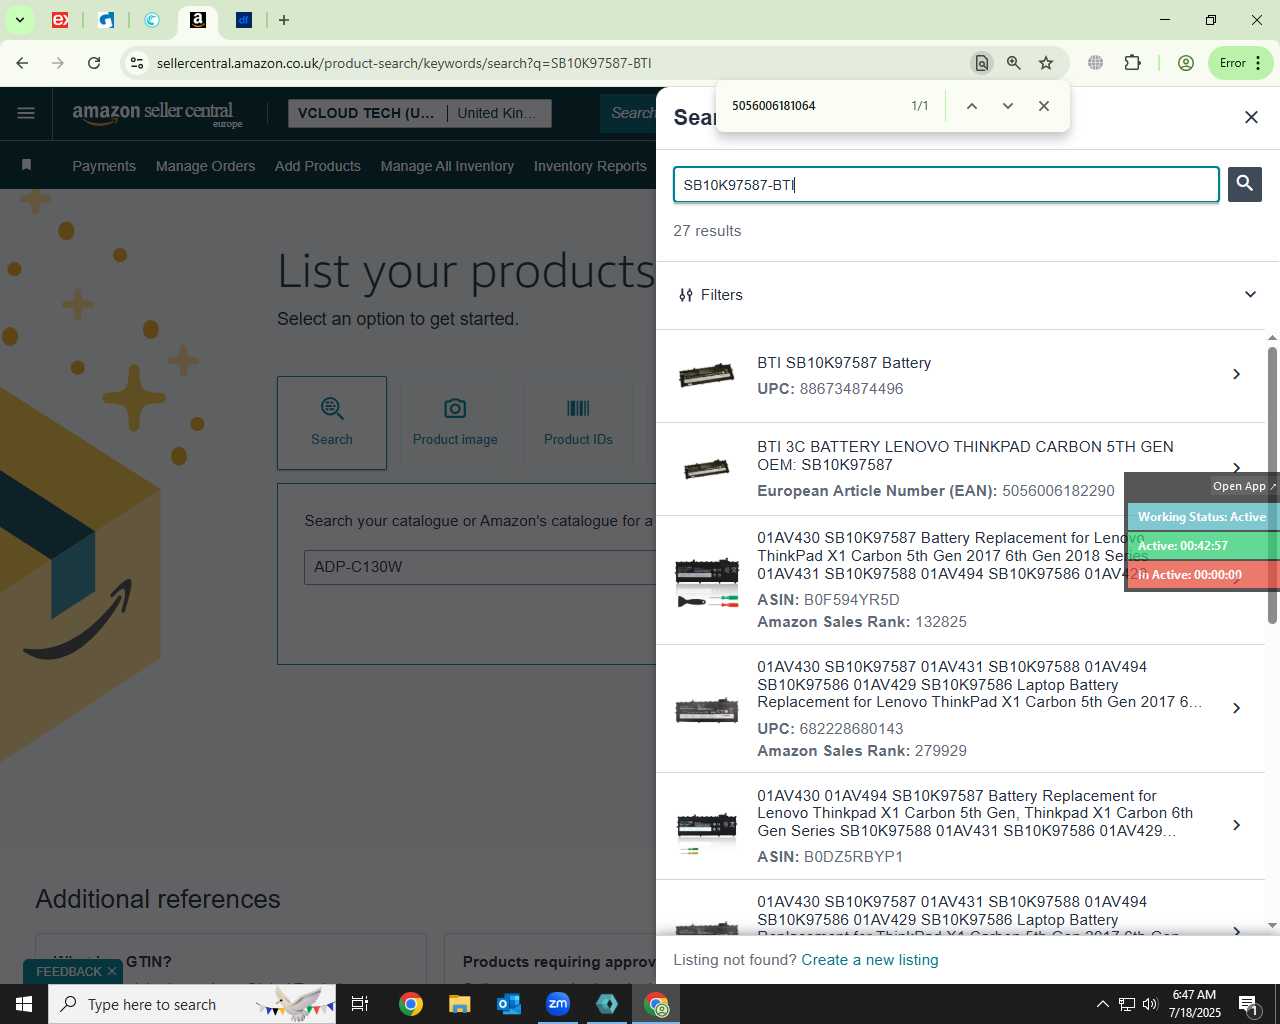Click browser reload button

pyautogui.click(x=94, y=63)
